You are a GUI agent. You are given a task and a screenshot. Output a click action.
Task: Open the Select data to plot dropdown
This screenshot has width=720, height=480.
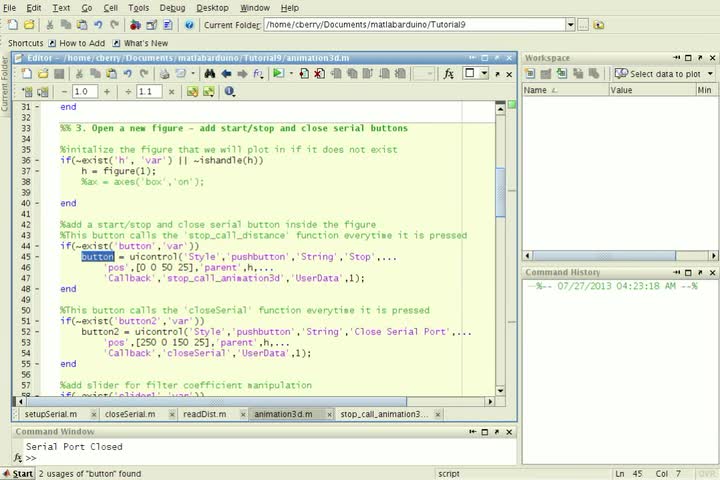click(x=710, y=73)
